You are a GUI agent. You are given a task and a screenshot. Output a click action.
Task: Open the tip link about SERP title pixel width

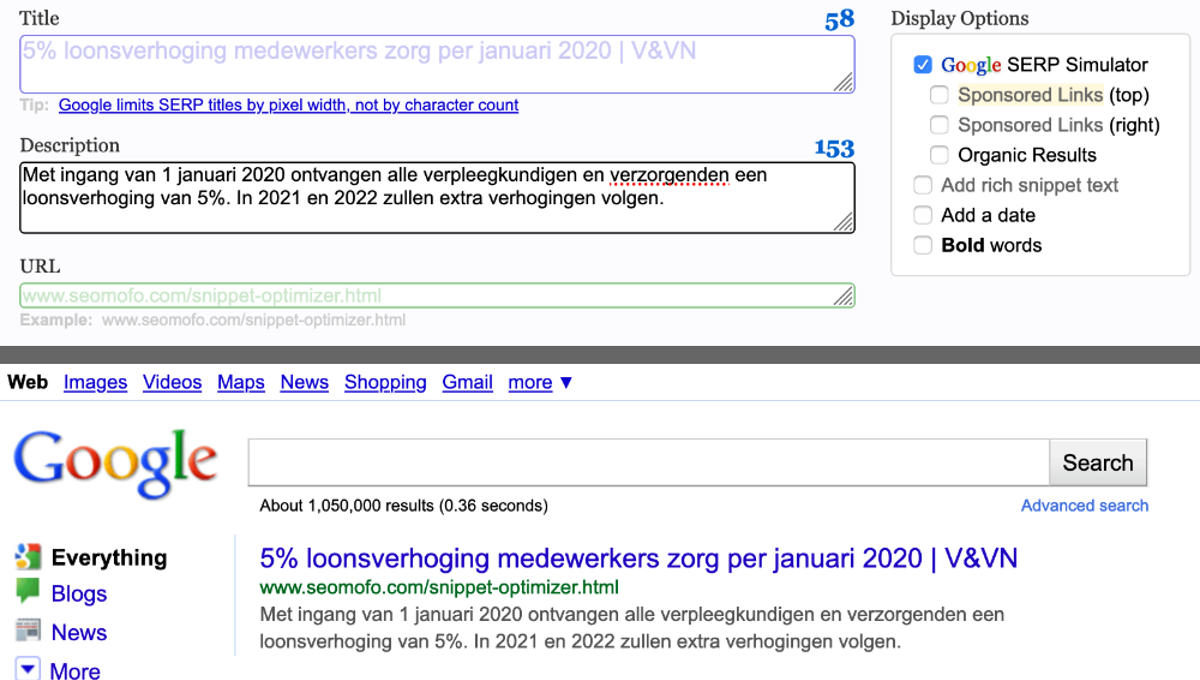pyautogui.click(x=289, y=105)
